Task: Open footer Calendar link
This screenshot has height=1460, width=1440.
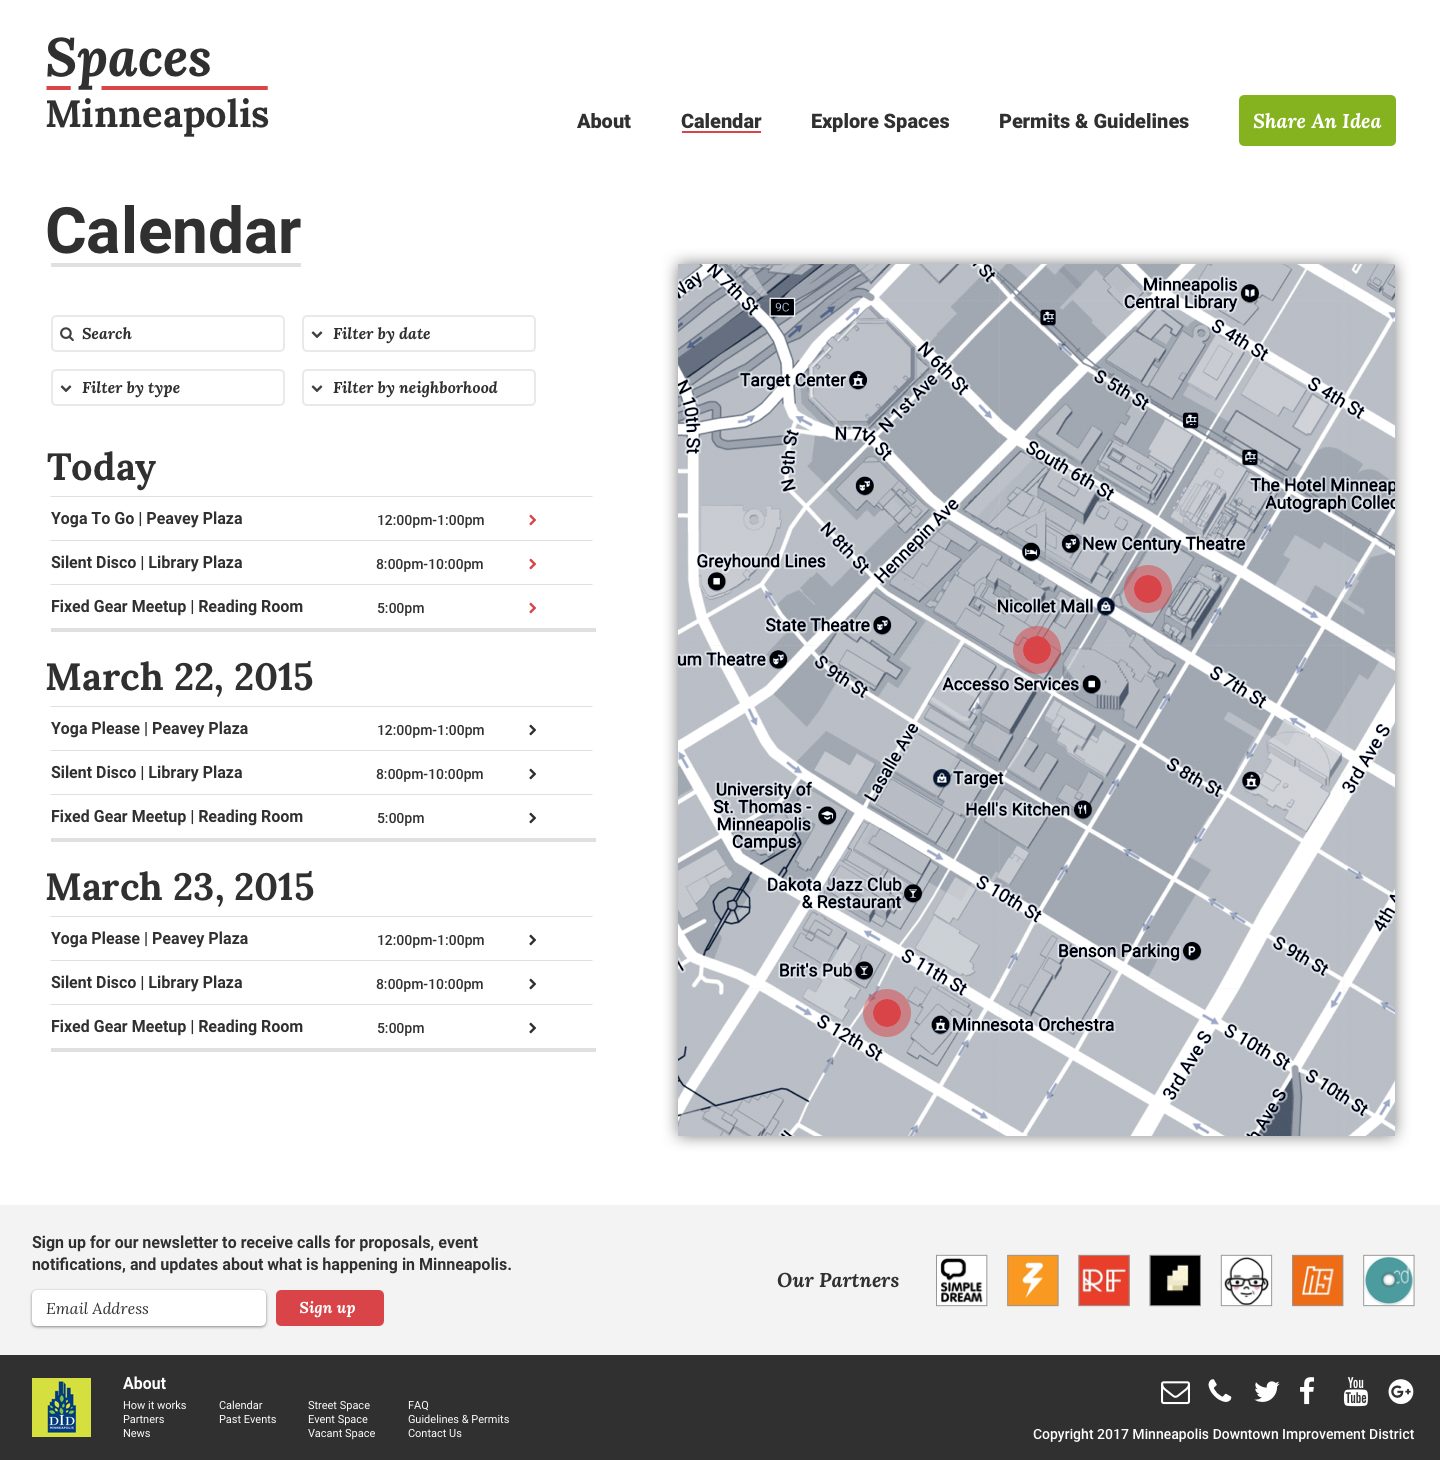Action: [x=241, y=1405]
